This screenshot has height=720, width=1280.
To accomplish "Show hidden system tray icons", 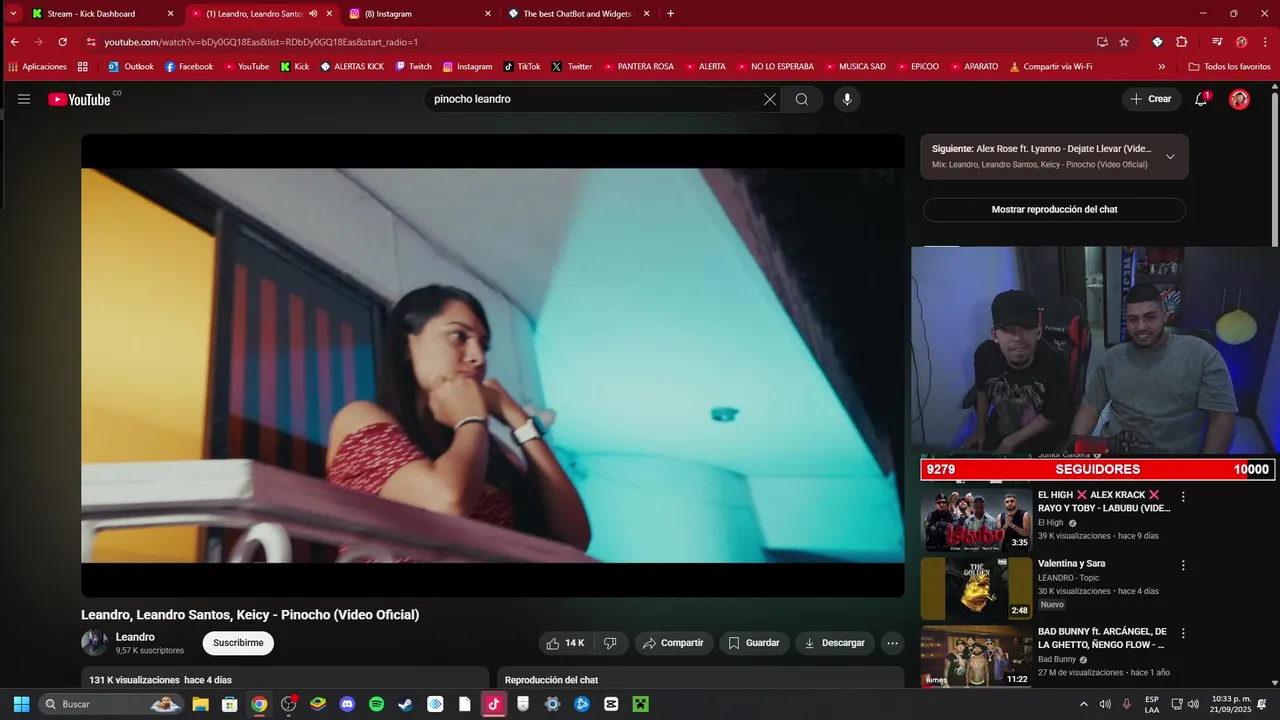I will (1083, 704).
